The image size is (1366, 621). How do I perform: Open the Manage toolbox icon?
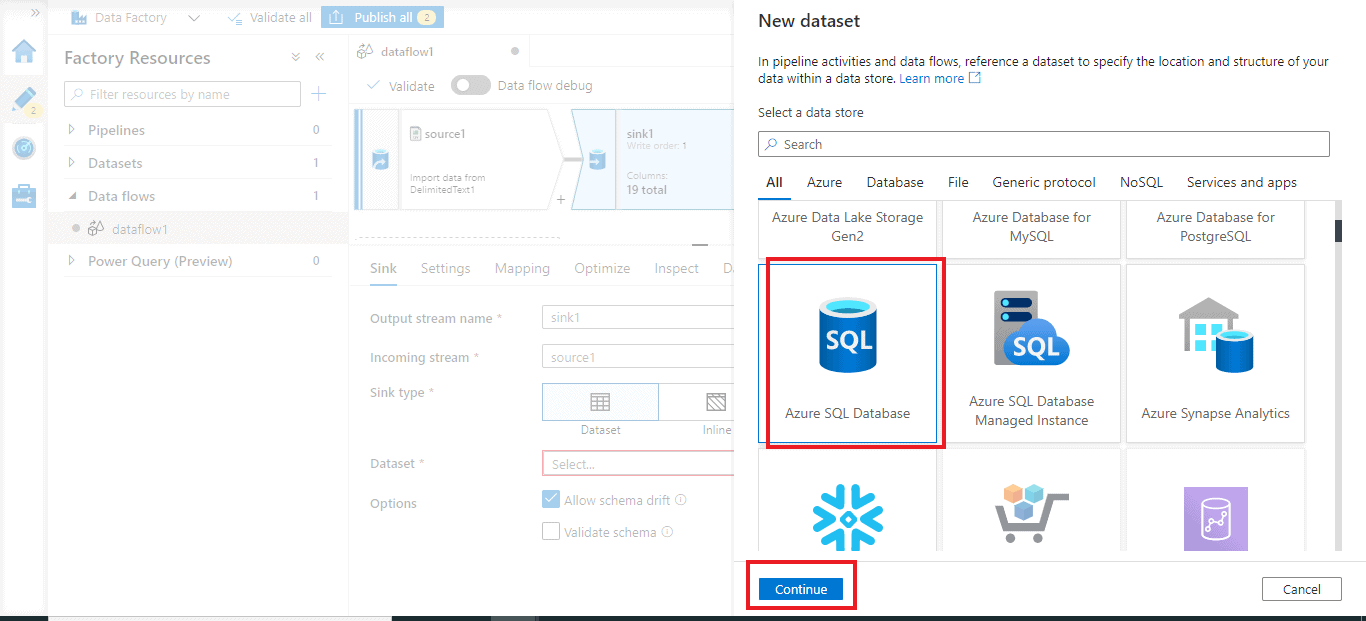point(23,196)
